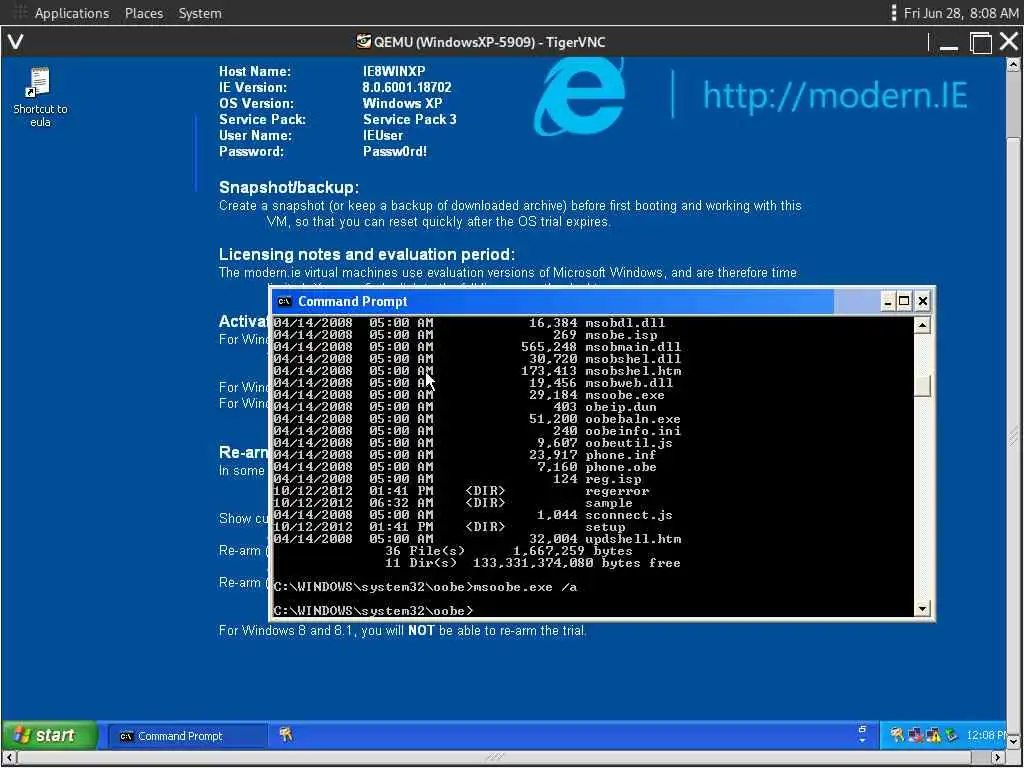The height and width of the screenshot is (768, 1024).
Task: Click the Safely Remove Hardware tray icon
Action: click(x=951, y=735)
